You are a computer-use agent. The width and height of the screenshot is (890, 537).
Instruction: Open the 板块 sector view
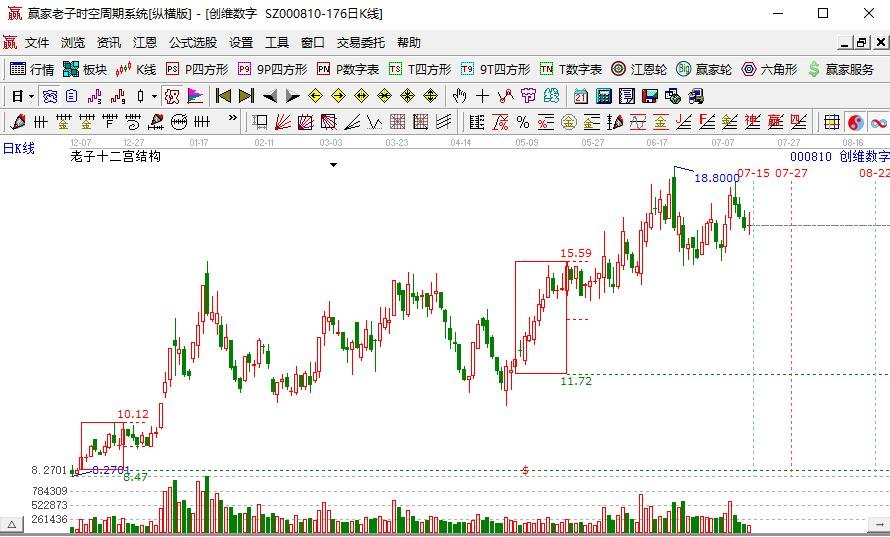tap(85, 69)
